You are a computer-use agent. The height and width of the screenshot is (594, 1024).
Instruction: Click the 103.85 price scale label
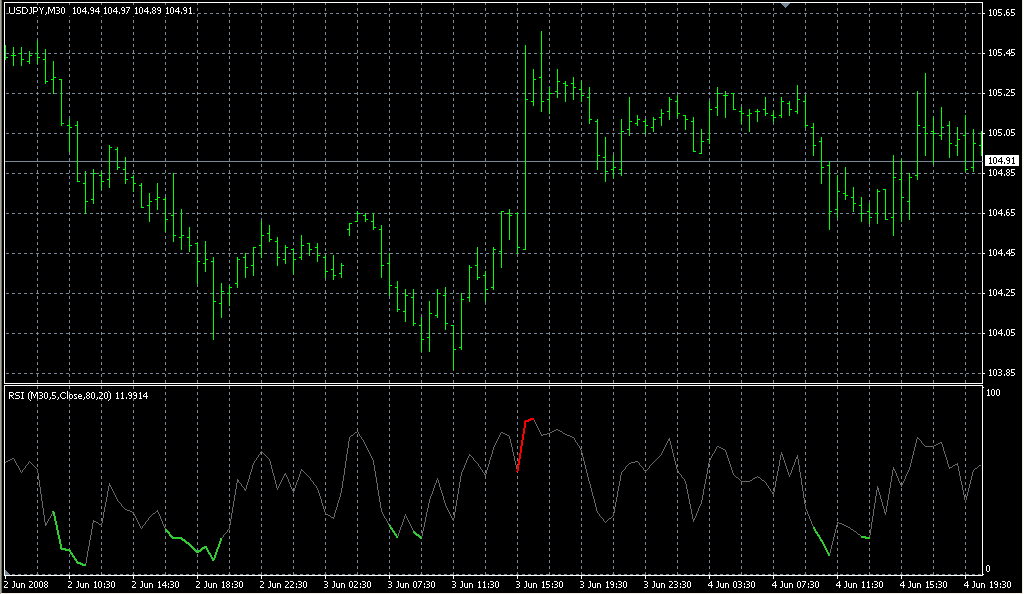click(x=1001, y=373)
